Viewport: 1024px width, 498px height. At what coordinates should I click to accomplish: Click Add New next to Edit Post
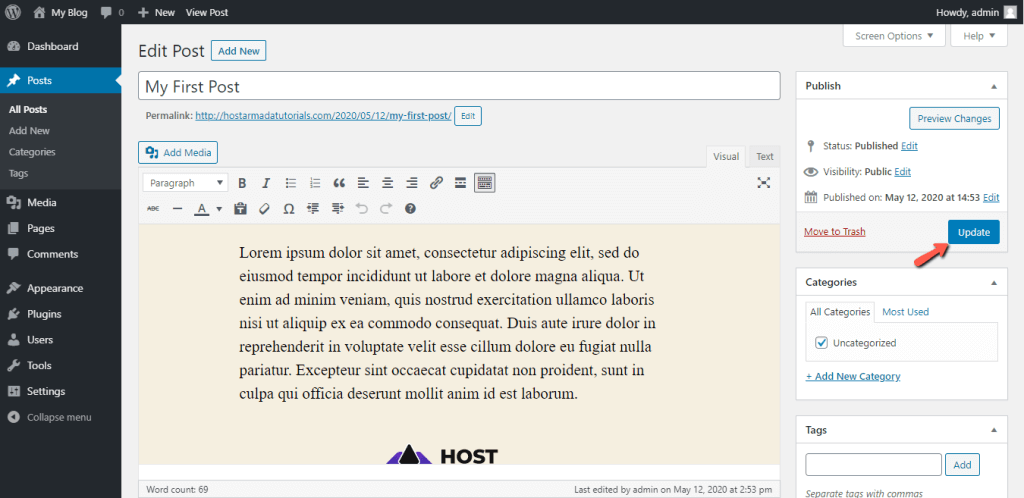coord(238,51)
